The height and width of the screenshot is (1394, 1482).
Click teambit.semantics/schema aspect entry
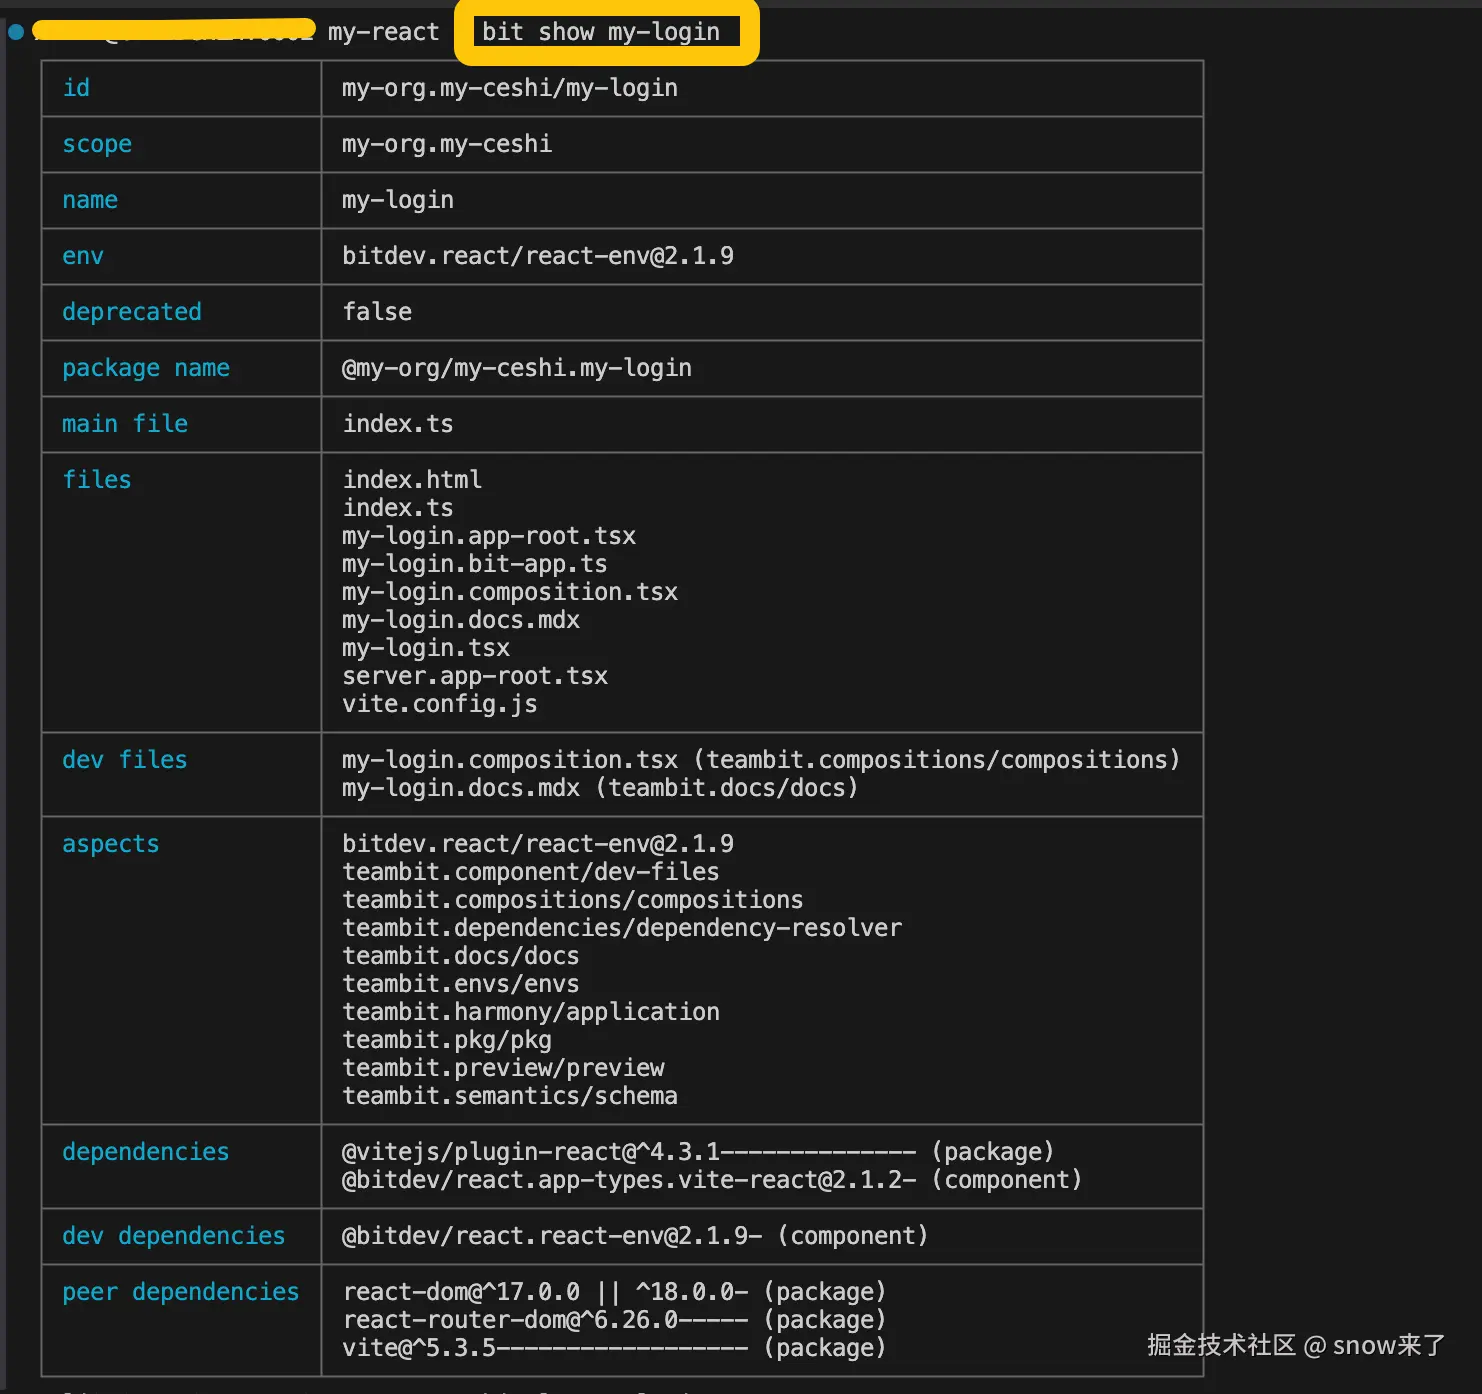[509, 1096]
